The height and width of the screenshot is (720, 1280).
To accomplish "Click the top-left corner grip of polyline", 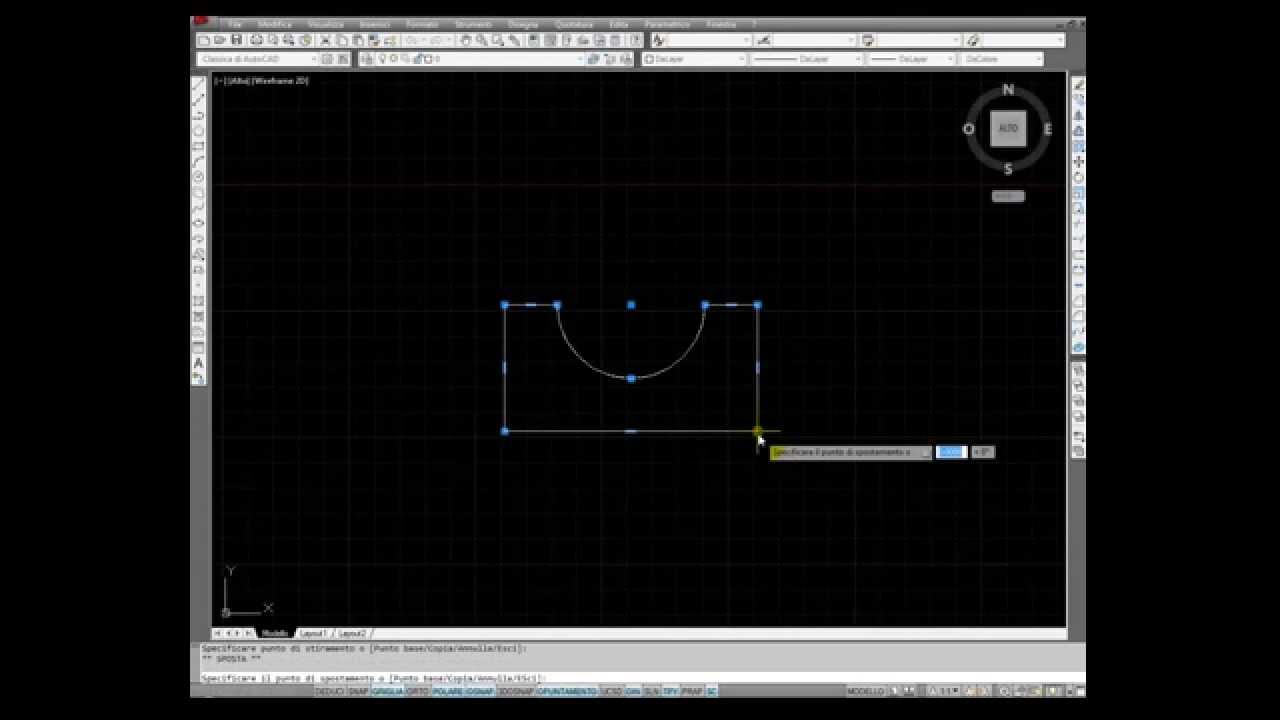I will (x=505, y=304).
